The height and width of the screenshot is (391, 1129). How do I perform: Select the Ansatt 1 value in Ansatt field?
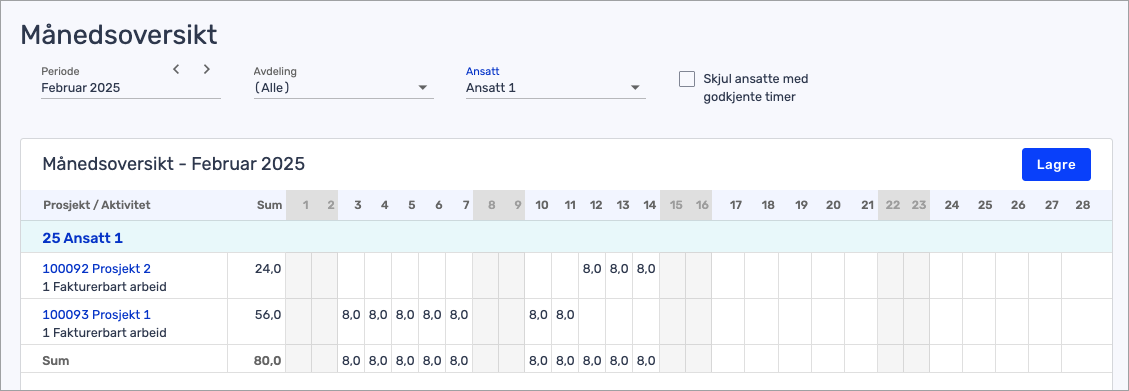click(x=491, y=88)
